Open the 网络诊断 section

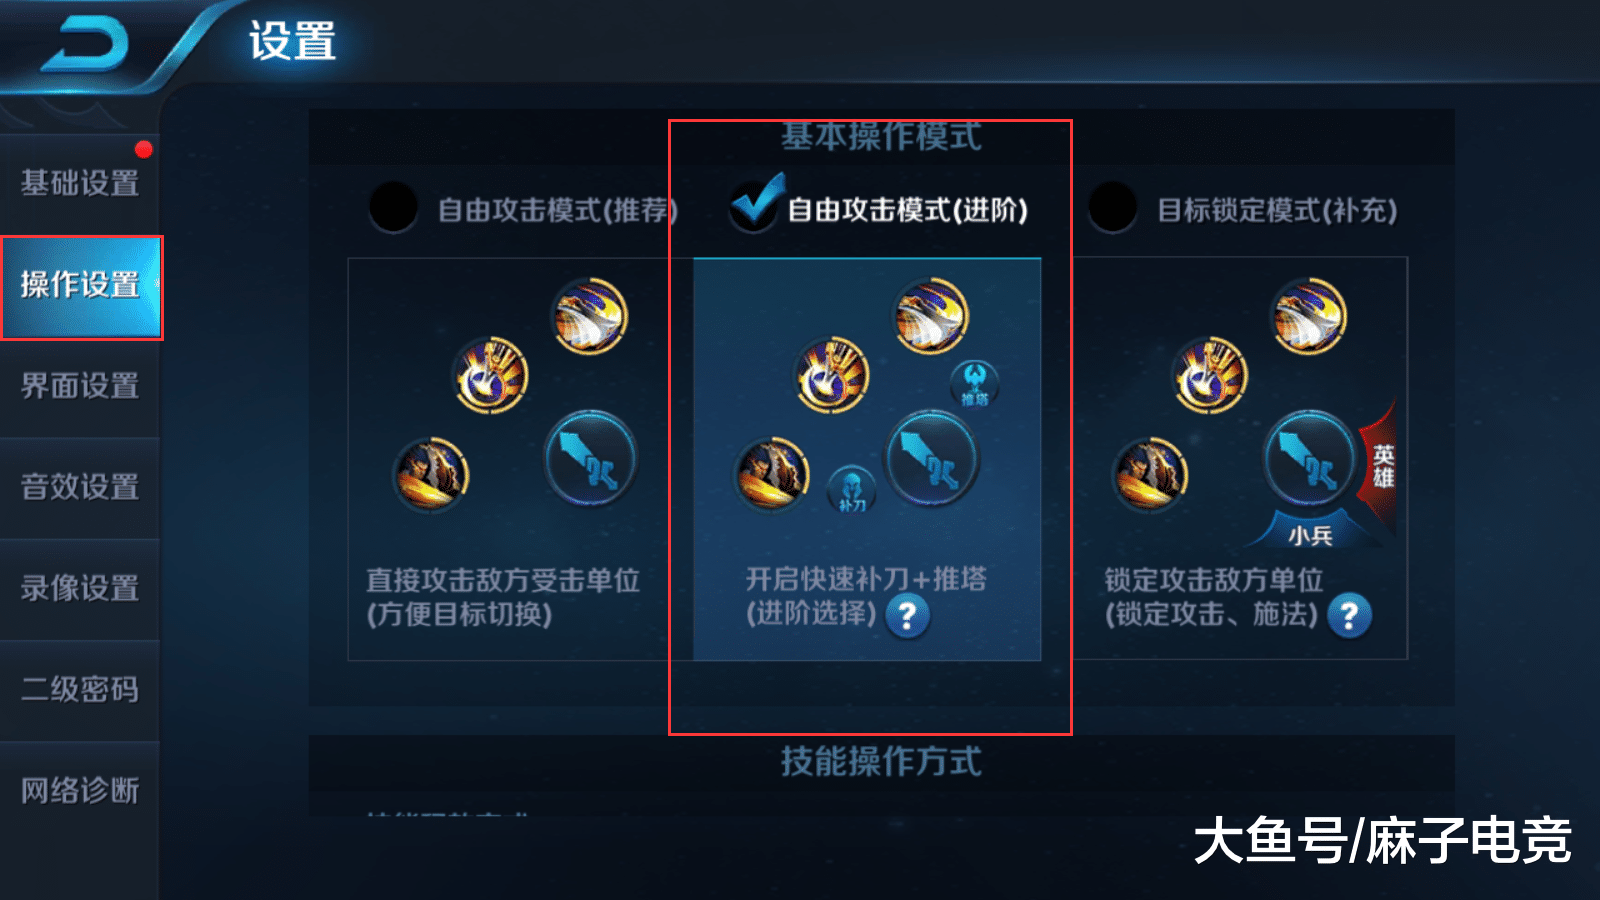pos(80,791)
